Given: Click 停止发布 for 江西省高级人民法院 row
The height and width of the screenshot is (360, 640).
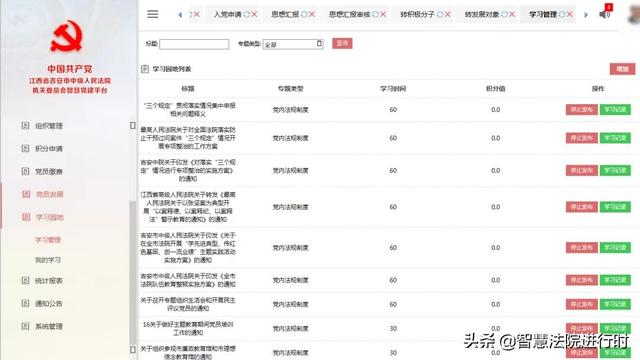Looking at the screenshot, I should pyautogui.click(x=582, y=207).
